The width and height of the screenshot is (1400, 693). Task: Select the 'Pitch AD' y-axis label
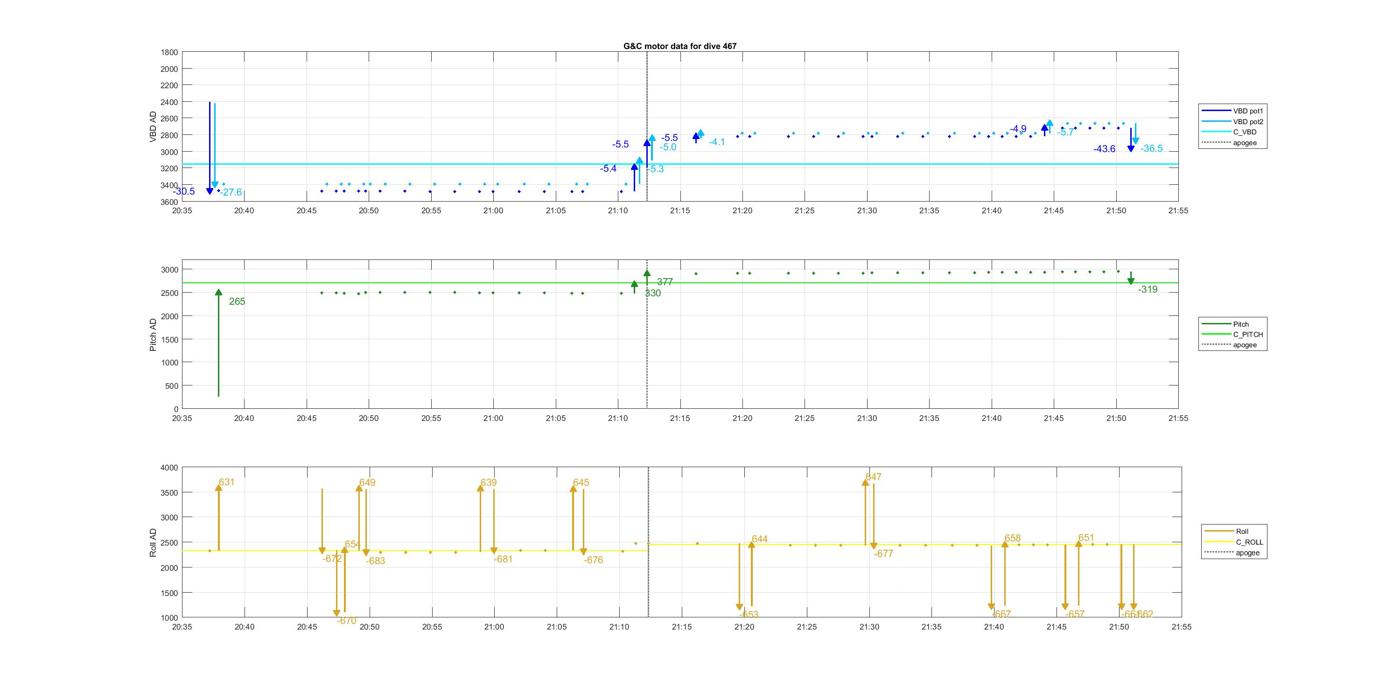click(x=154, y=333)
